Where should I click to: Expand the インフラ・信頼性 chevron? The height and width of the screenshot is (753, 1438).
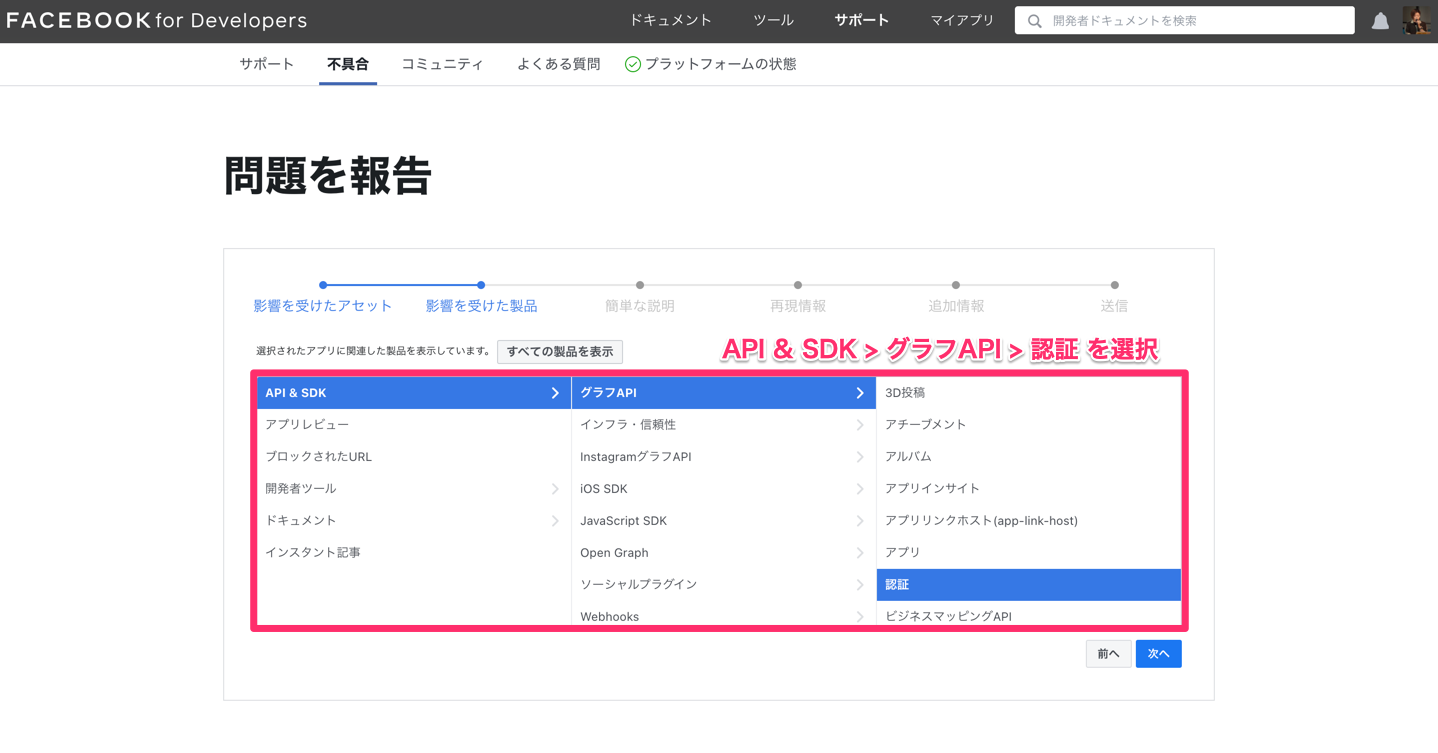coord(860,425)
